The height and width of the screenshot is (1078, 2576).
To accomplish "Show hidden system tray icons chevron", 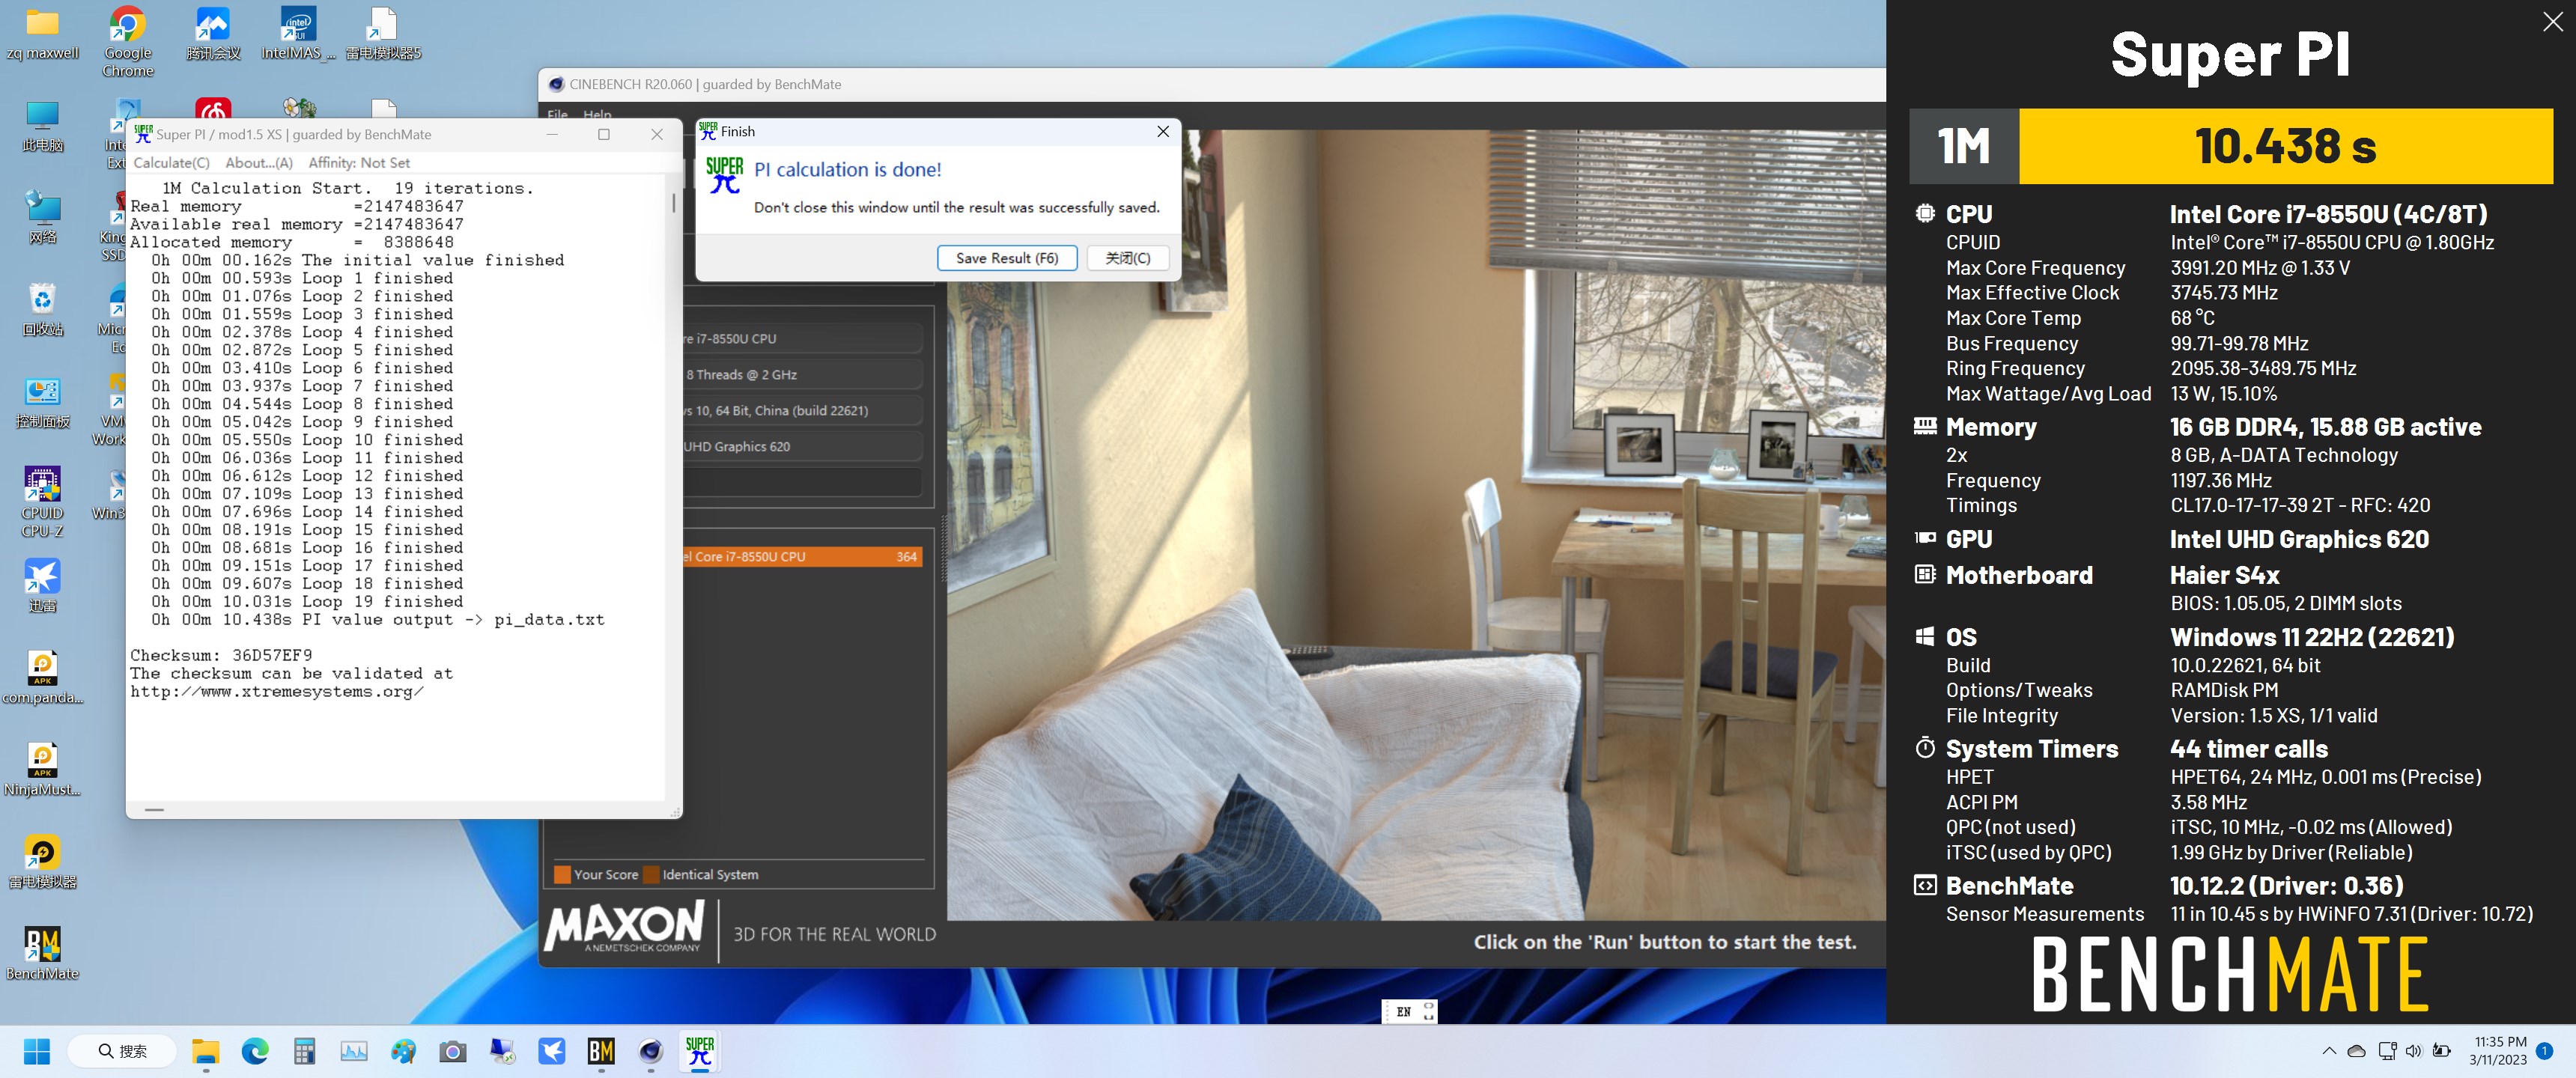I will [2329, 1051].
